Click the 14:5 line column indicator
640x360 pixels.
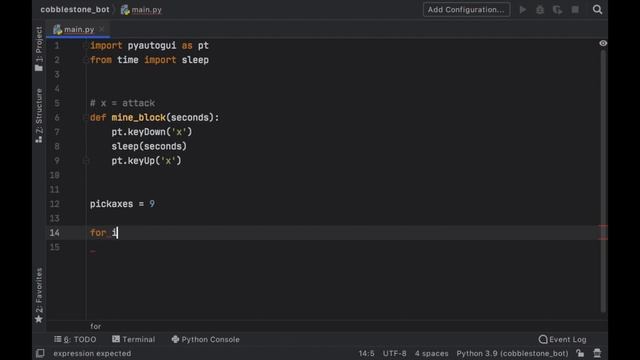[367, 353]
